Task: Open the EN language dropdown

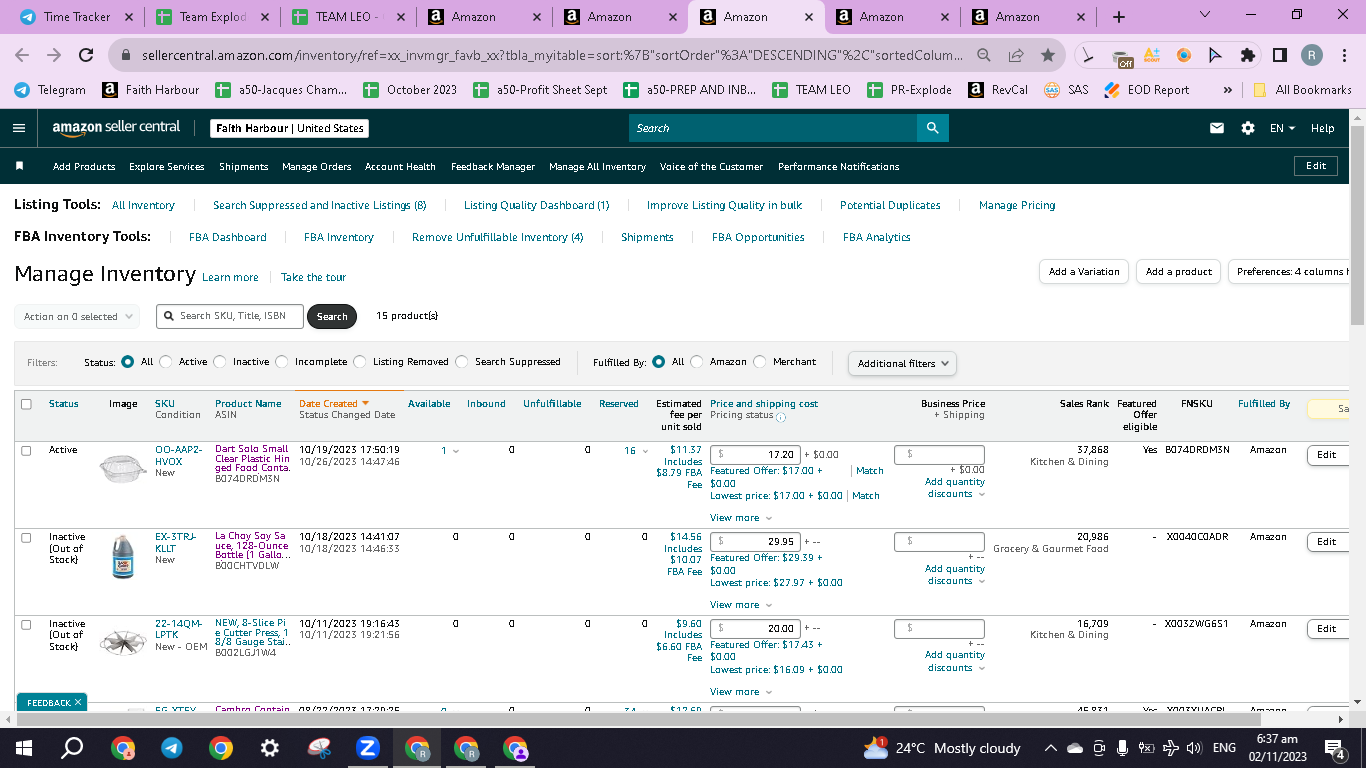Action: (x=1283, y=128)
